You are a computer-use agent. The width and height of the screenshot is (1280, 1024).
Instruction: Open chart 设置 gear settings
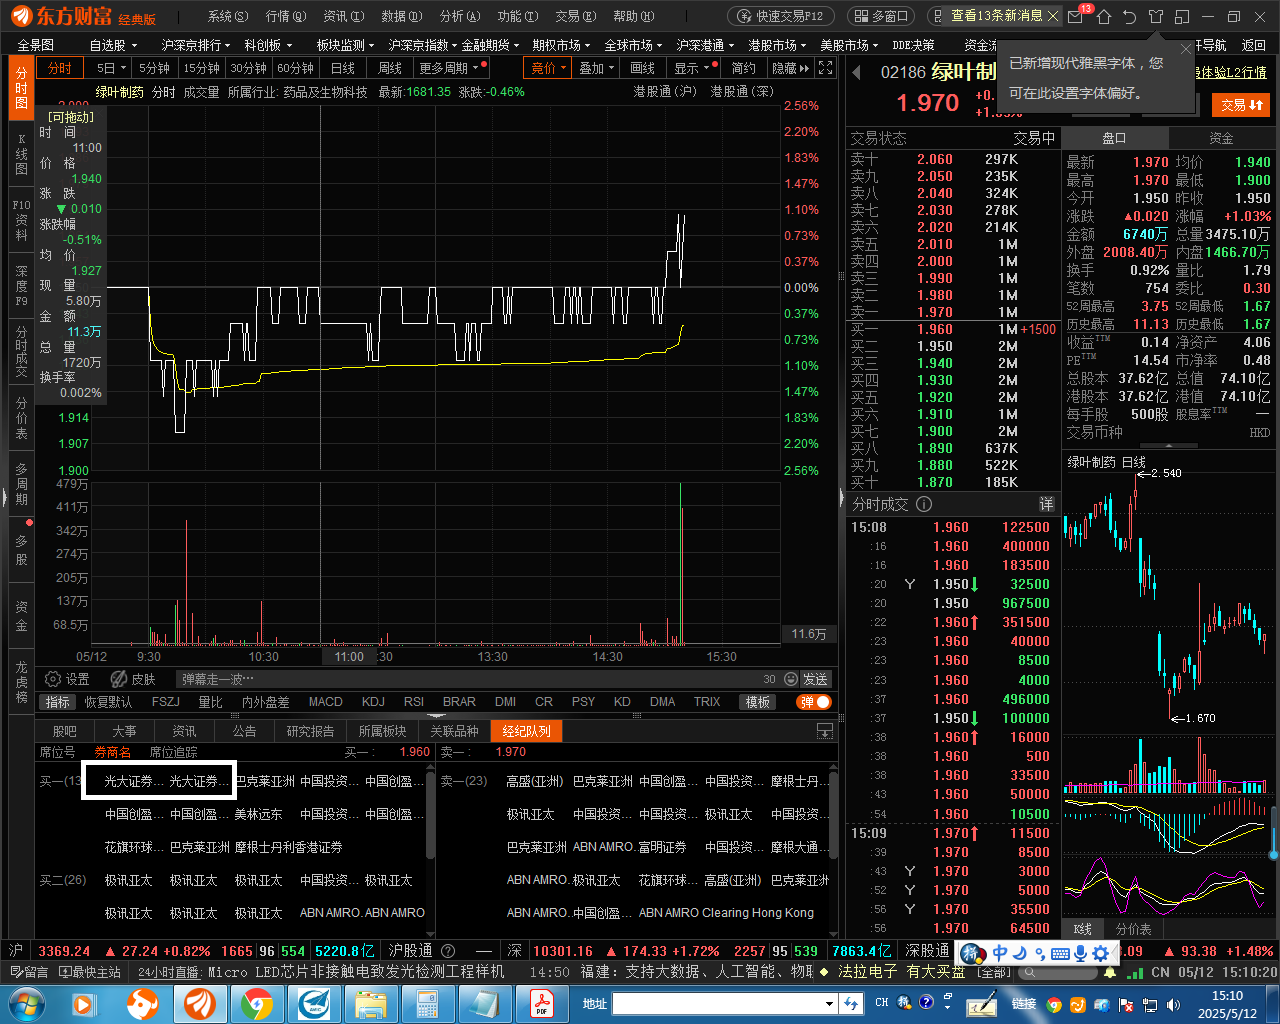67,679
